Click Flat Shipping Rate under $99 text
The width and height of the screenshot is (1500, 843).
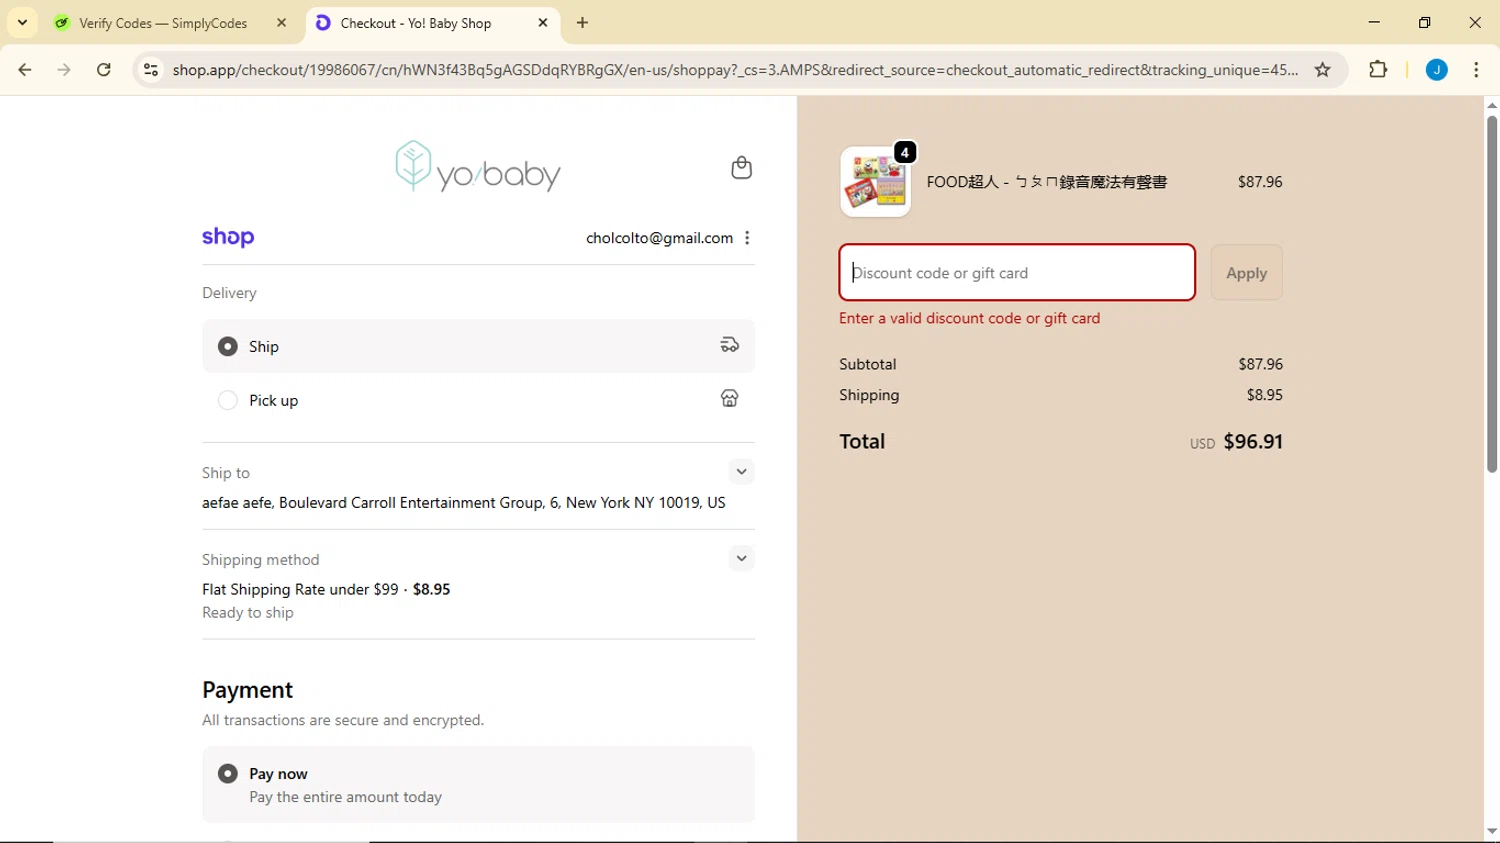(300, 589)
